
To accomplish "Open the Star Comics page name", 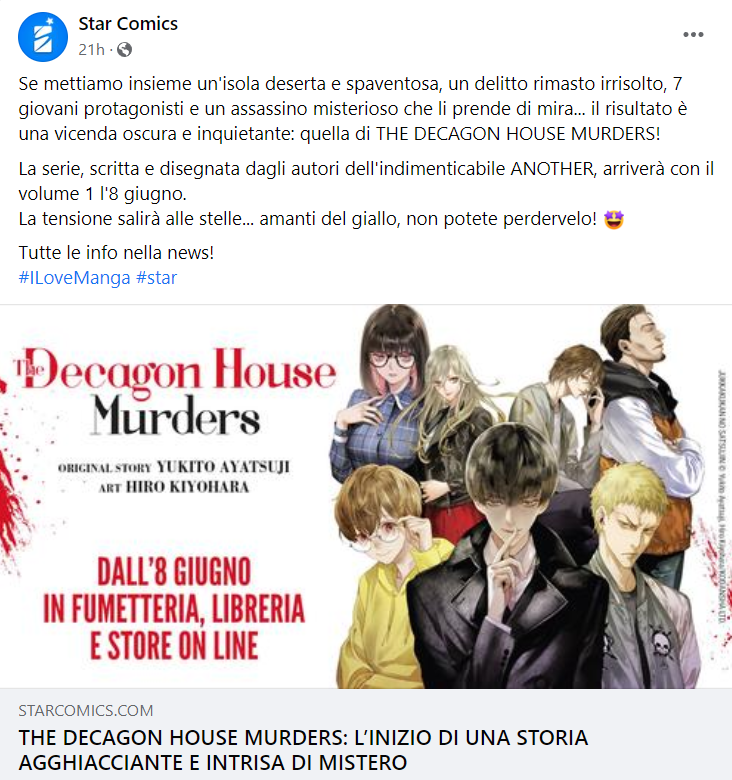I will point(128,23).
